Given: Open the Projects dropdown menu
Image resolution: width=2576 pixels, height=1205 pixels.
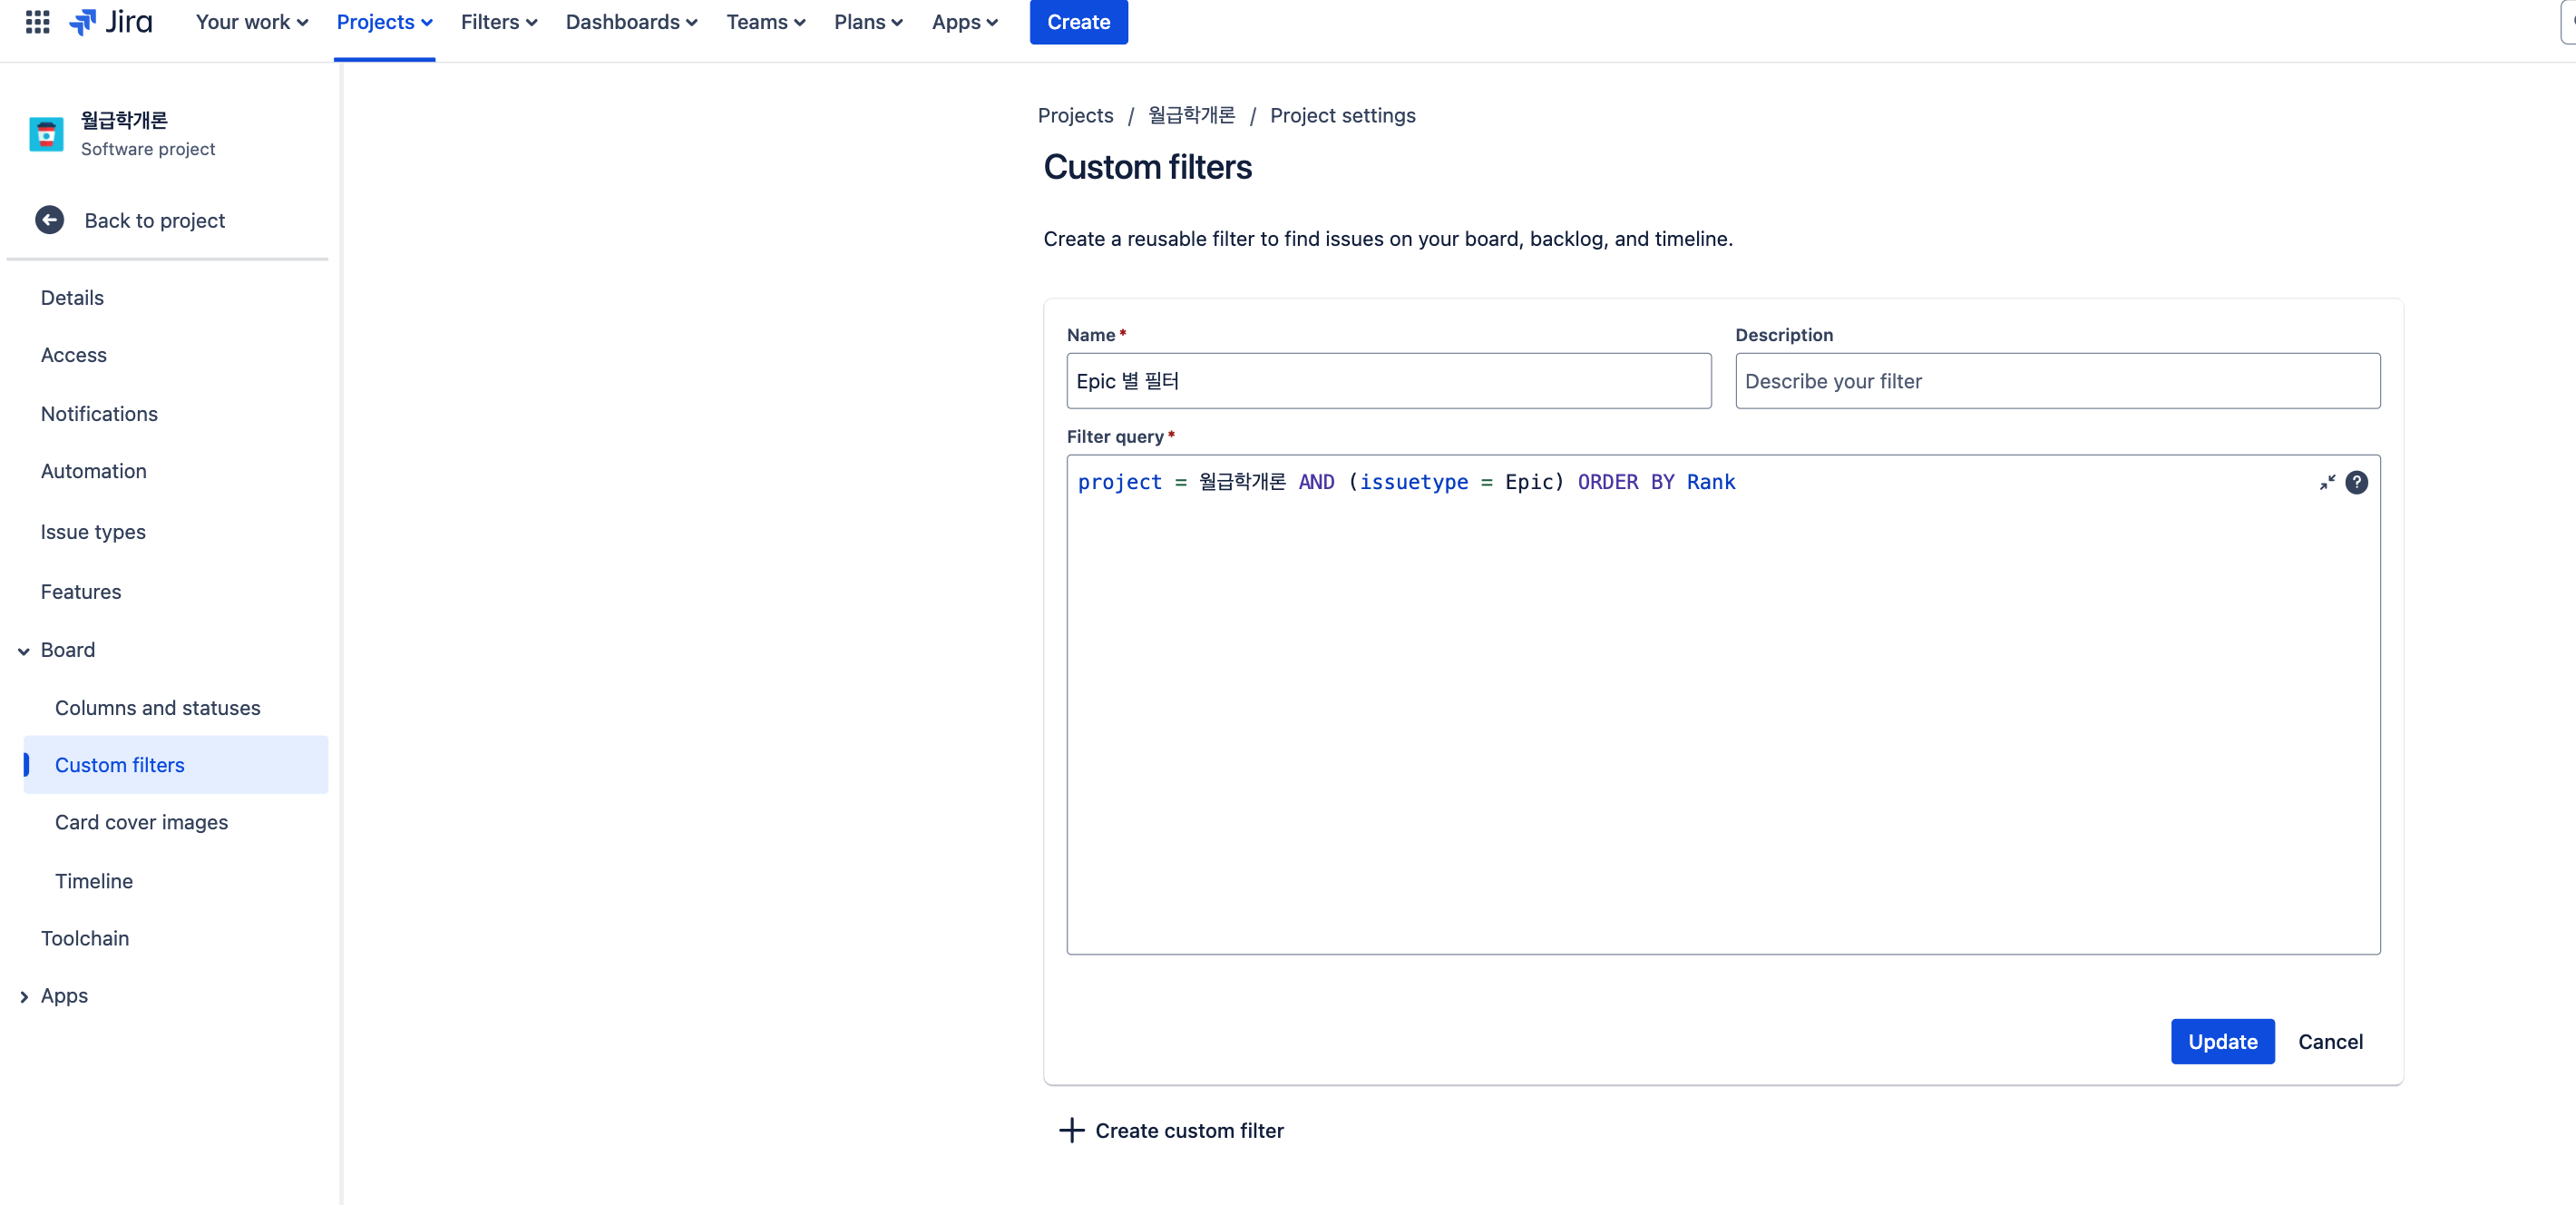Looking at the screenshot, I should pos(384,22).
